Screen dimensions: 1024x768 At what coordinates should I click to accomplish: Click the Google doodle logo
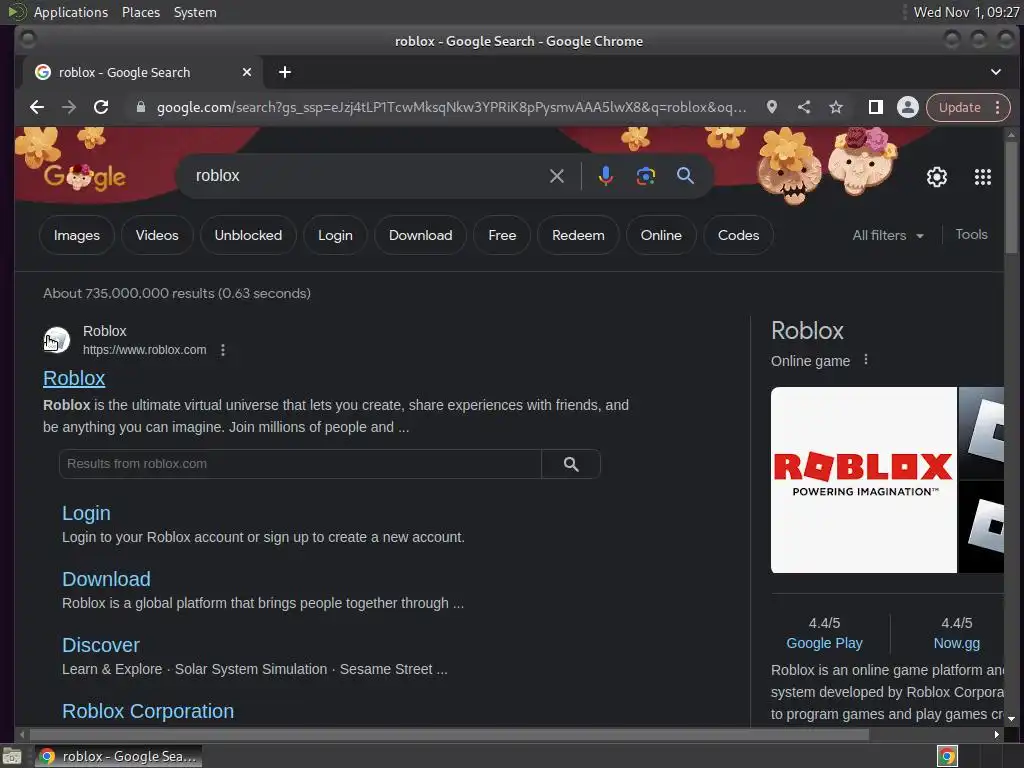coord(85,177)
